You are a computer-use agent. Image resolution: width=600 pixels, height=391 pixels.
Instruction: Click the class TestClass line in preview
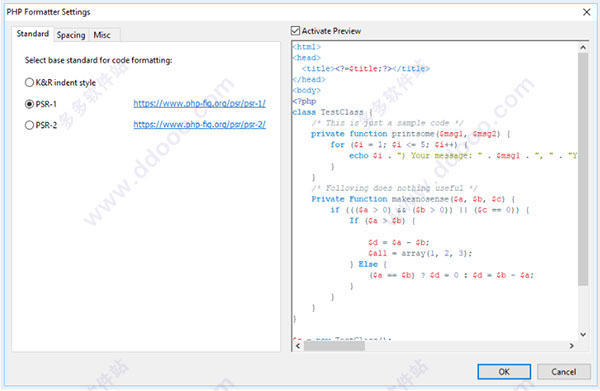pos(332,112)
